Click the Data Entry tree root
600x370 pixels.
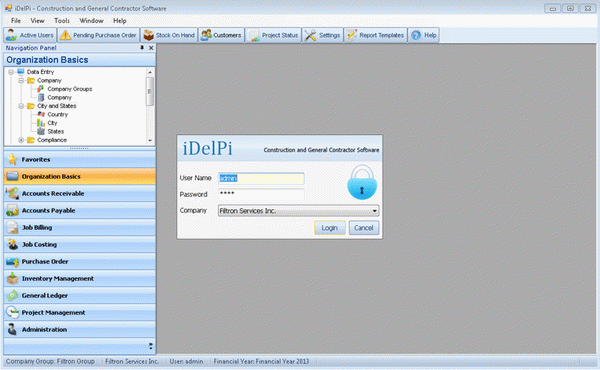[x=40, y=72]
